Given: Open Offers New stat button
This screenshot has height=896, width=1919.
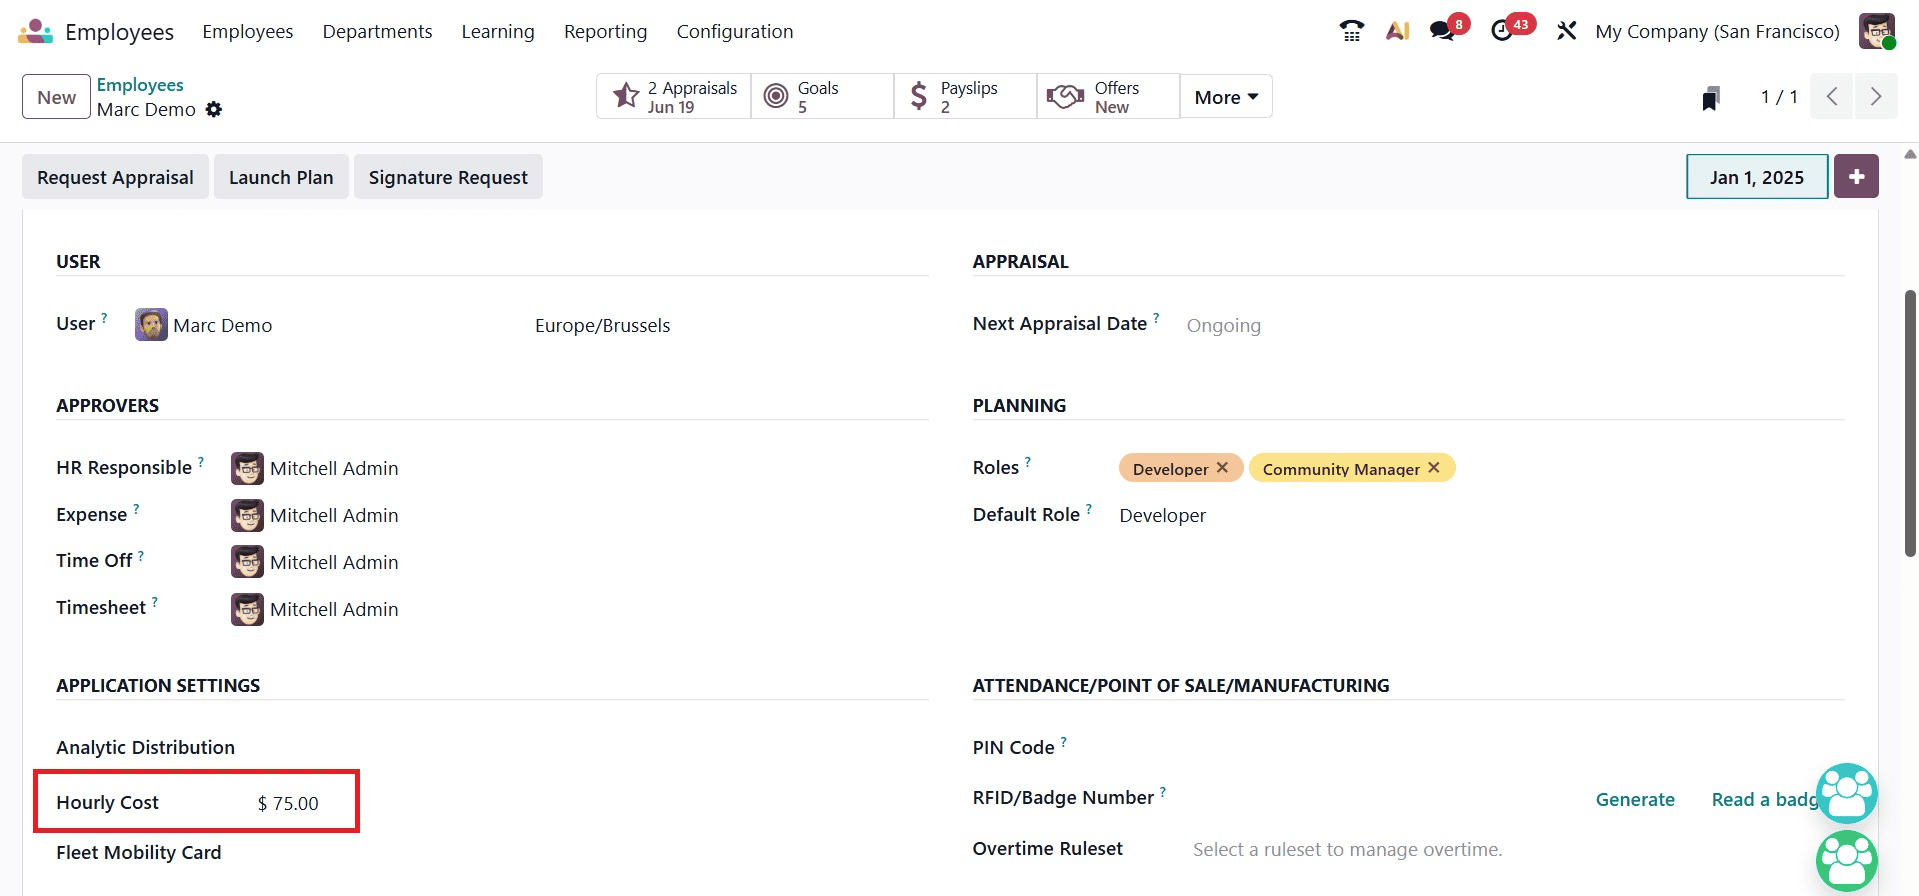Looking at the screenshot, I should [x=1108, y=97].
